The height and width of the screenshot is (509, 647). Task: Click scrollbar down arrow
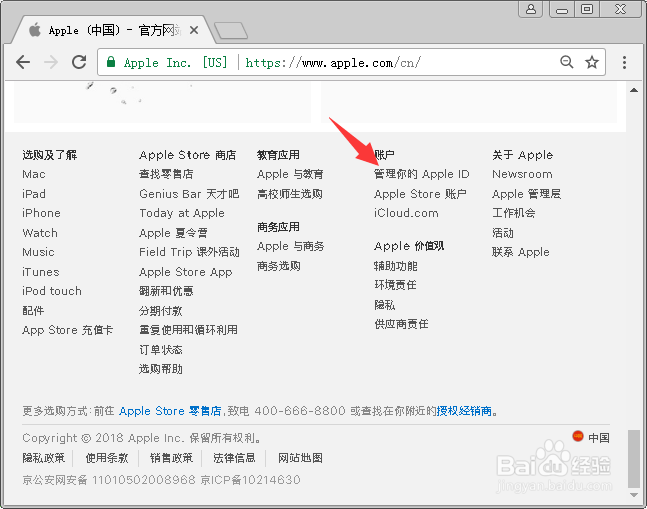pos(634,495)
